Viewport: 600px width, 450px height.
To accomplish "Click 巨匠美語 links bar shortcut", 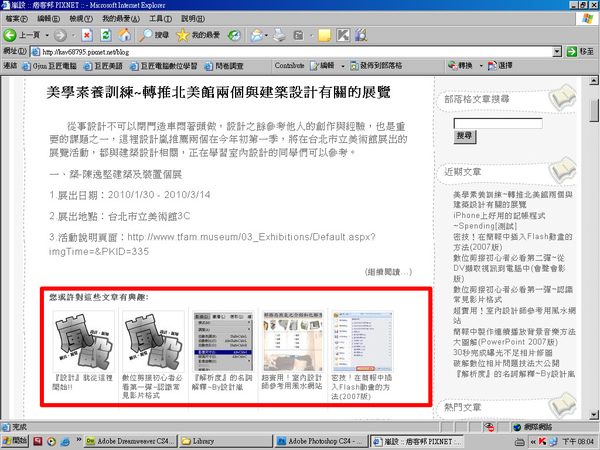I will pos(103,66).
